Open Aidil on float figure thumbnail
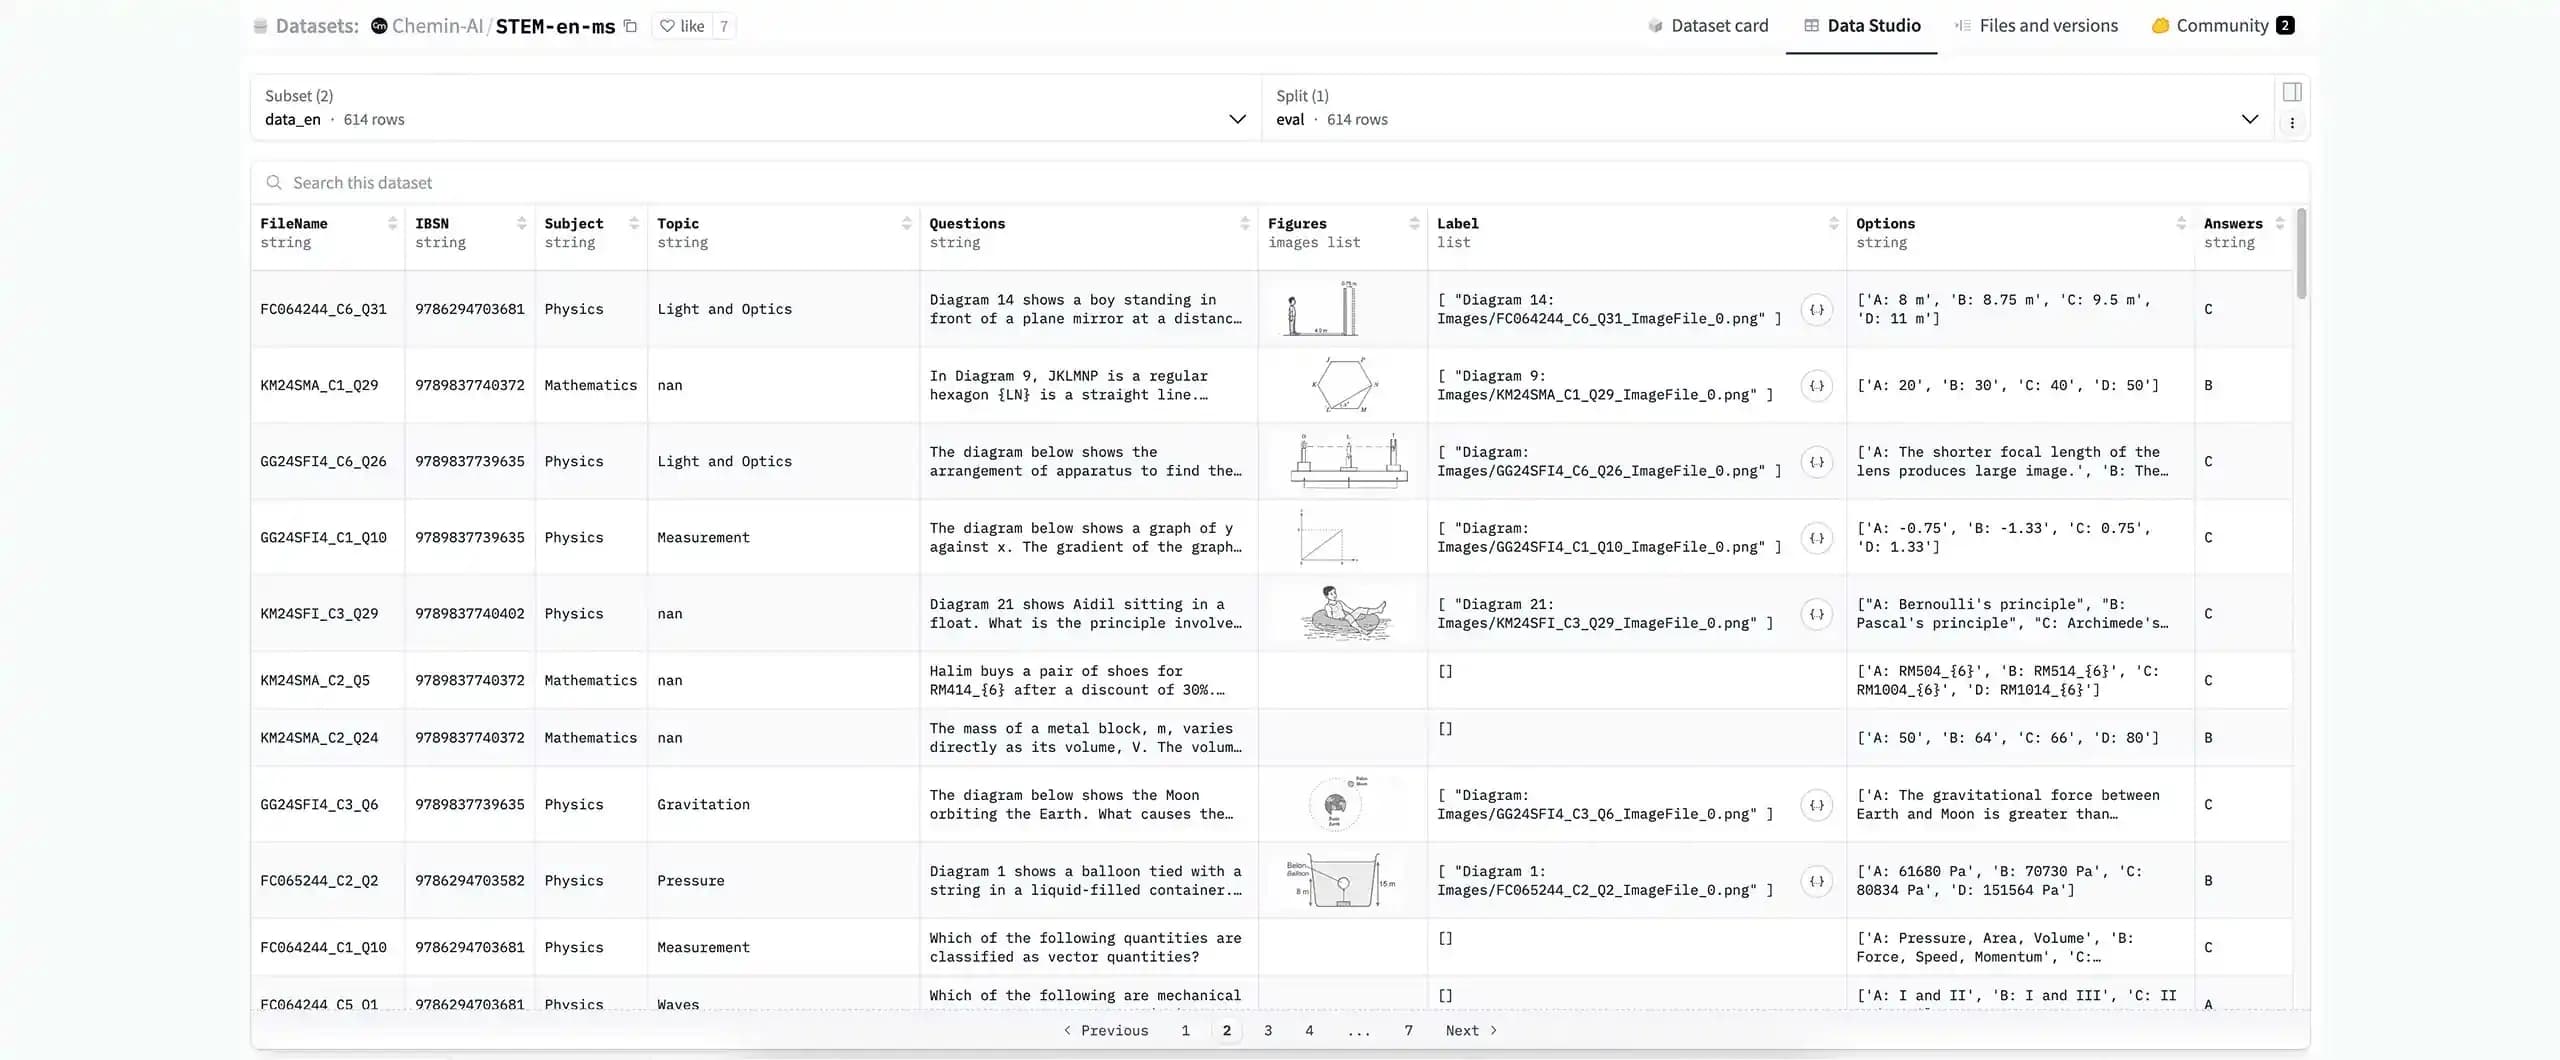The height and width of the screenshot is (1060, 2560). pos(1345,613)
